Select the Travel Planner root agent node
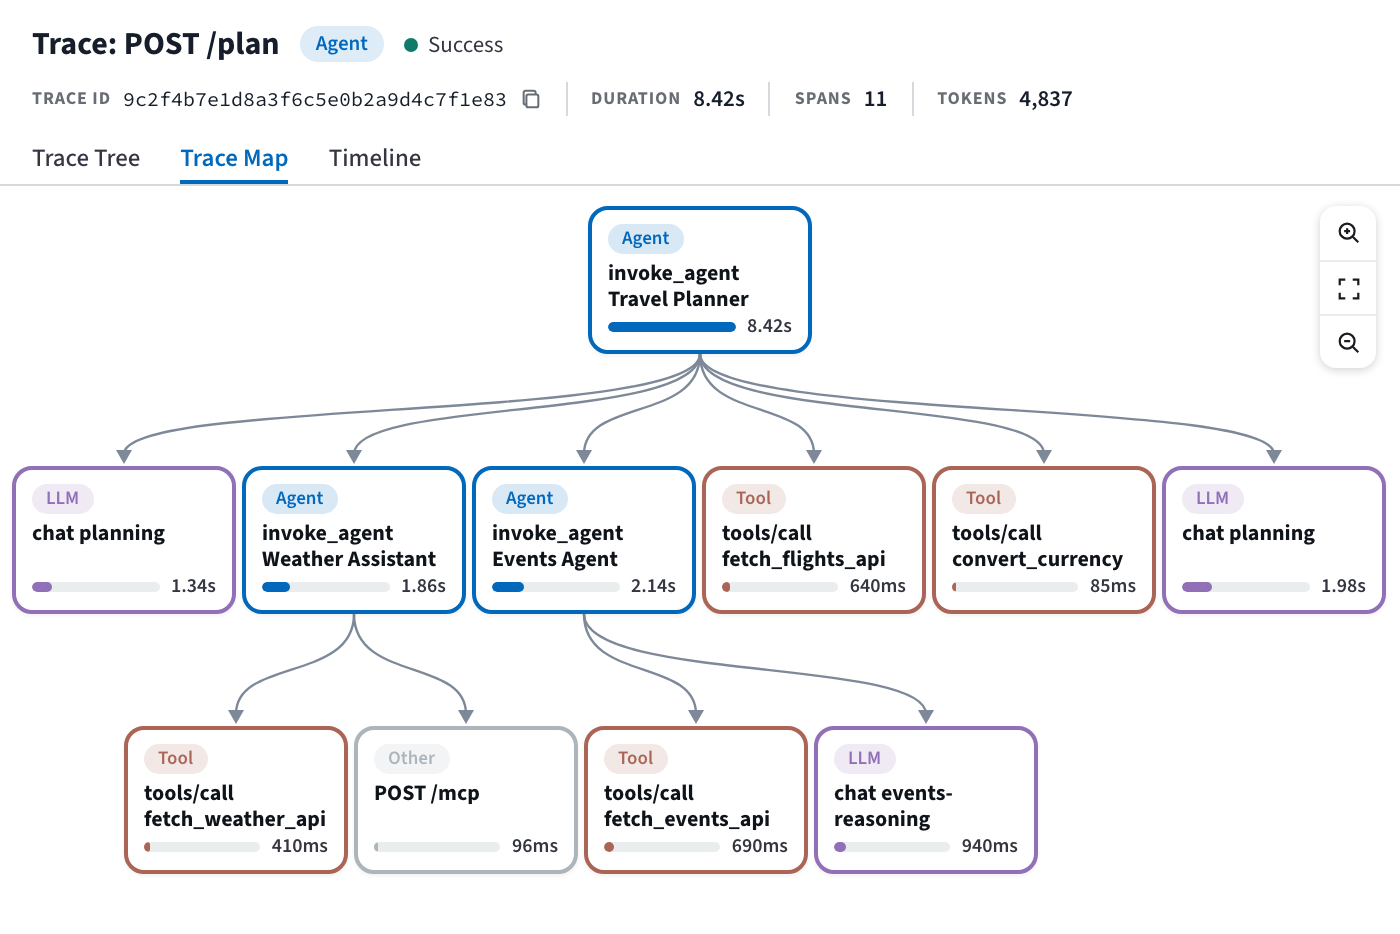Image resolution: width=1400 pixels, height=934 pixels. tap(700, 280)
